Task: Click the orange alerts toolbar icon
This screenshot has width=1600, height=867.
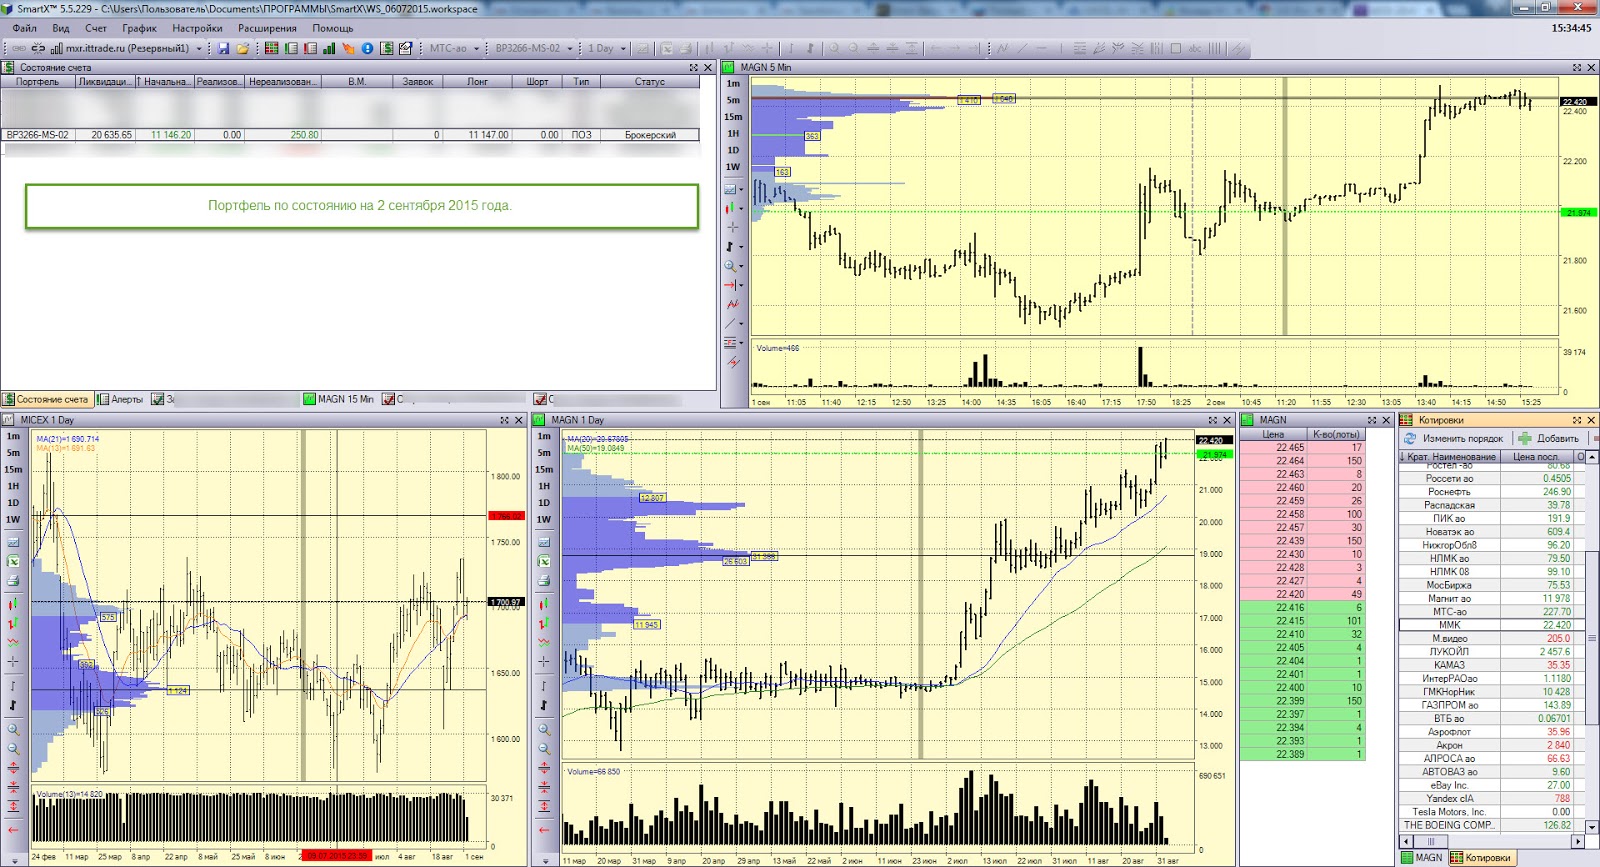Action: (348, 48)
